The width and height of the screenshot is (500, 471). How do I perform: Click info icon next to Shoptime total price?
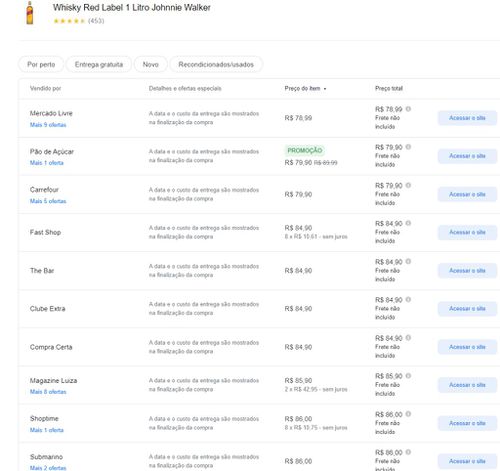coord(408,414)
